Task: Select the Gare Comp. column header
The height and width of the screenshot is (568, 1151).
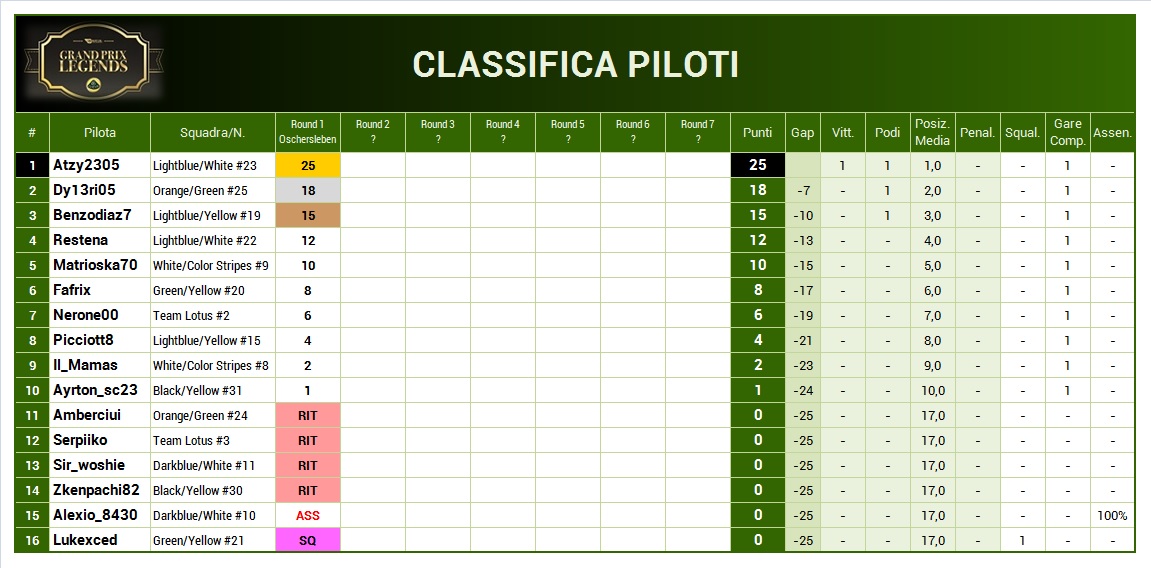Action: (x=1067, y=132)
